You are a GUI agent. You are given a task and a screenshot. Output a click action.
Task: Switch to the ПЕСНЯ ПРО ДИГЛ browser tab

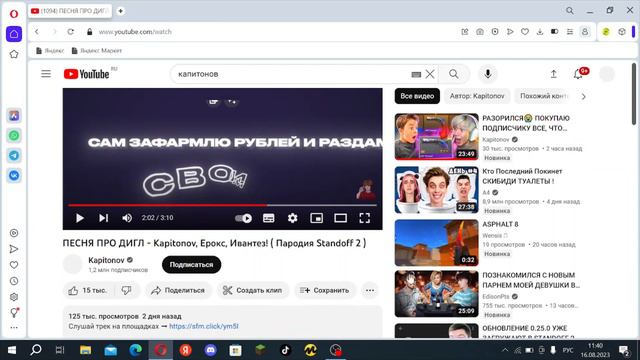pos(70,11)
